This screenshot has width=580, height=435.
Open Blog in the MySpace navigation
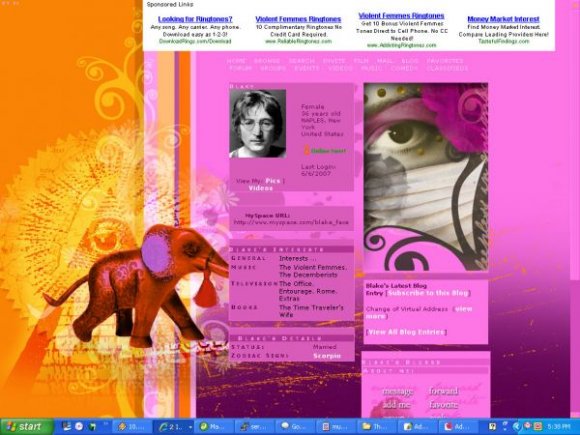point(410,61)
